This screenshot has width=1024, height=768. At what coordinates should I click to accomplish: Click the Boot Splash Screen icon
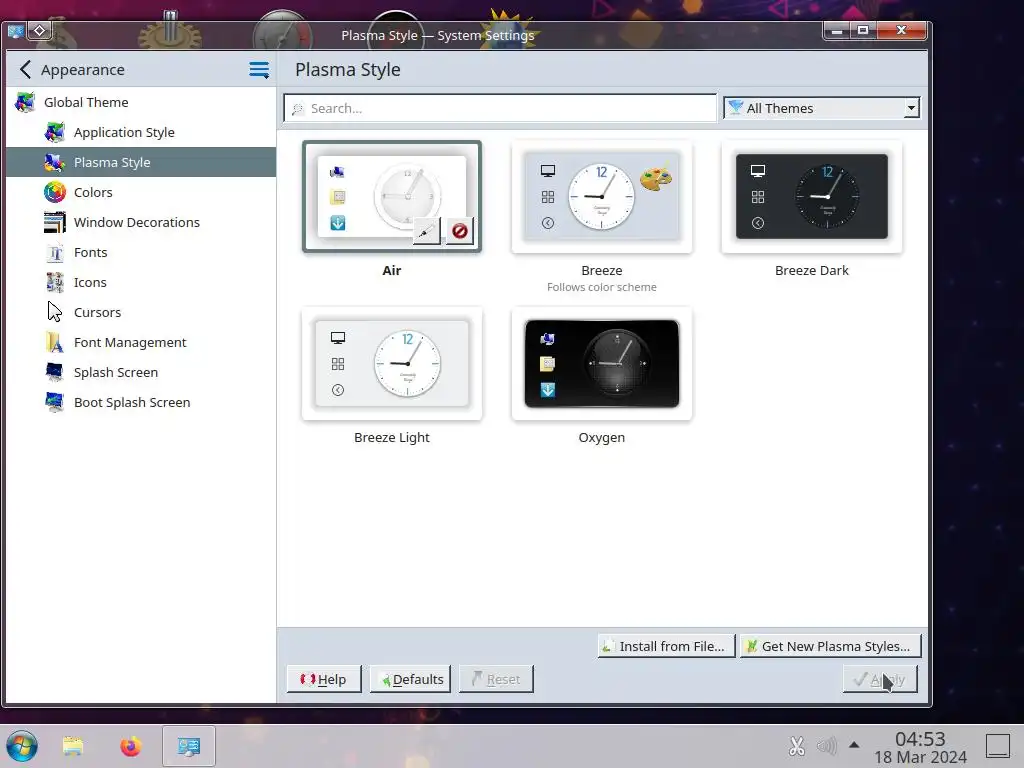55,402
